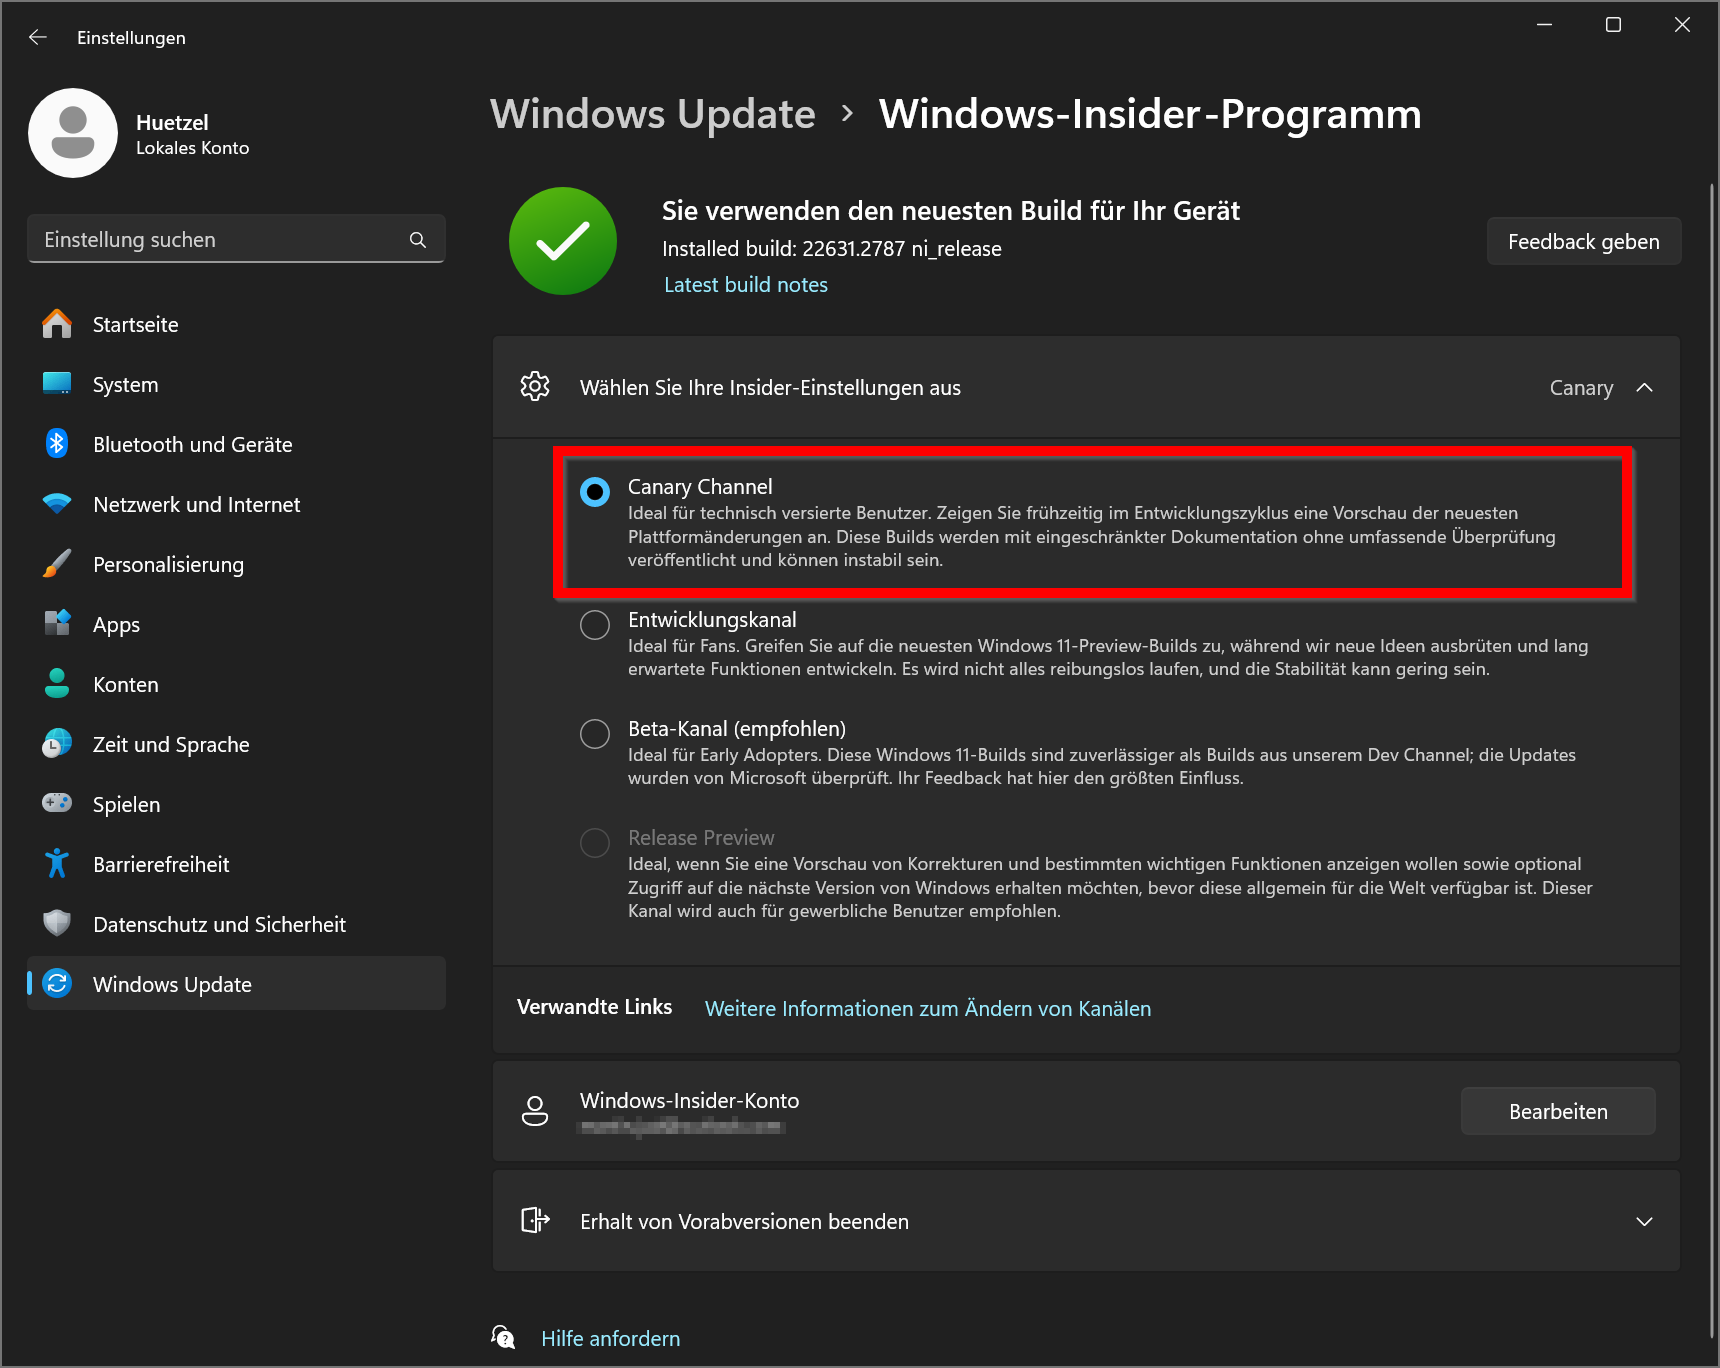Viewport: 1720px width, 1368px height.
Task: Click the Spielen game controller icon
Action: tap(57, 803)
